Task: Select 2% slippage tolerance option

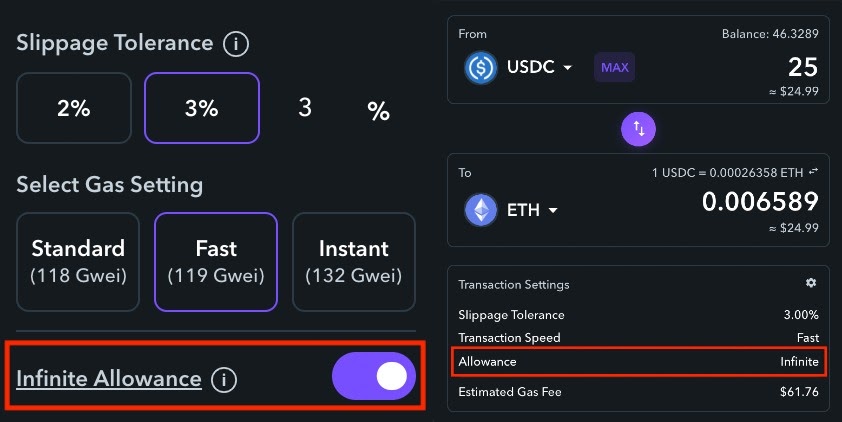Action: [x=74, y=108]
